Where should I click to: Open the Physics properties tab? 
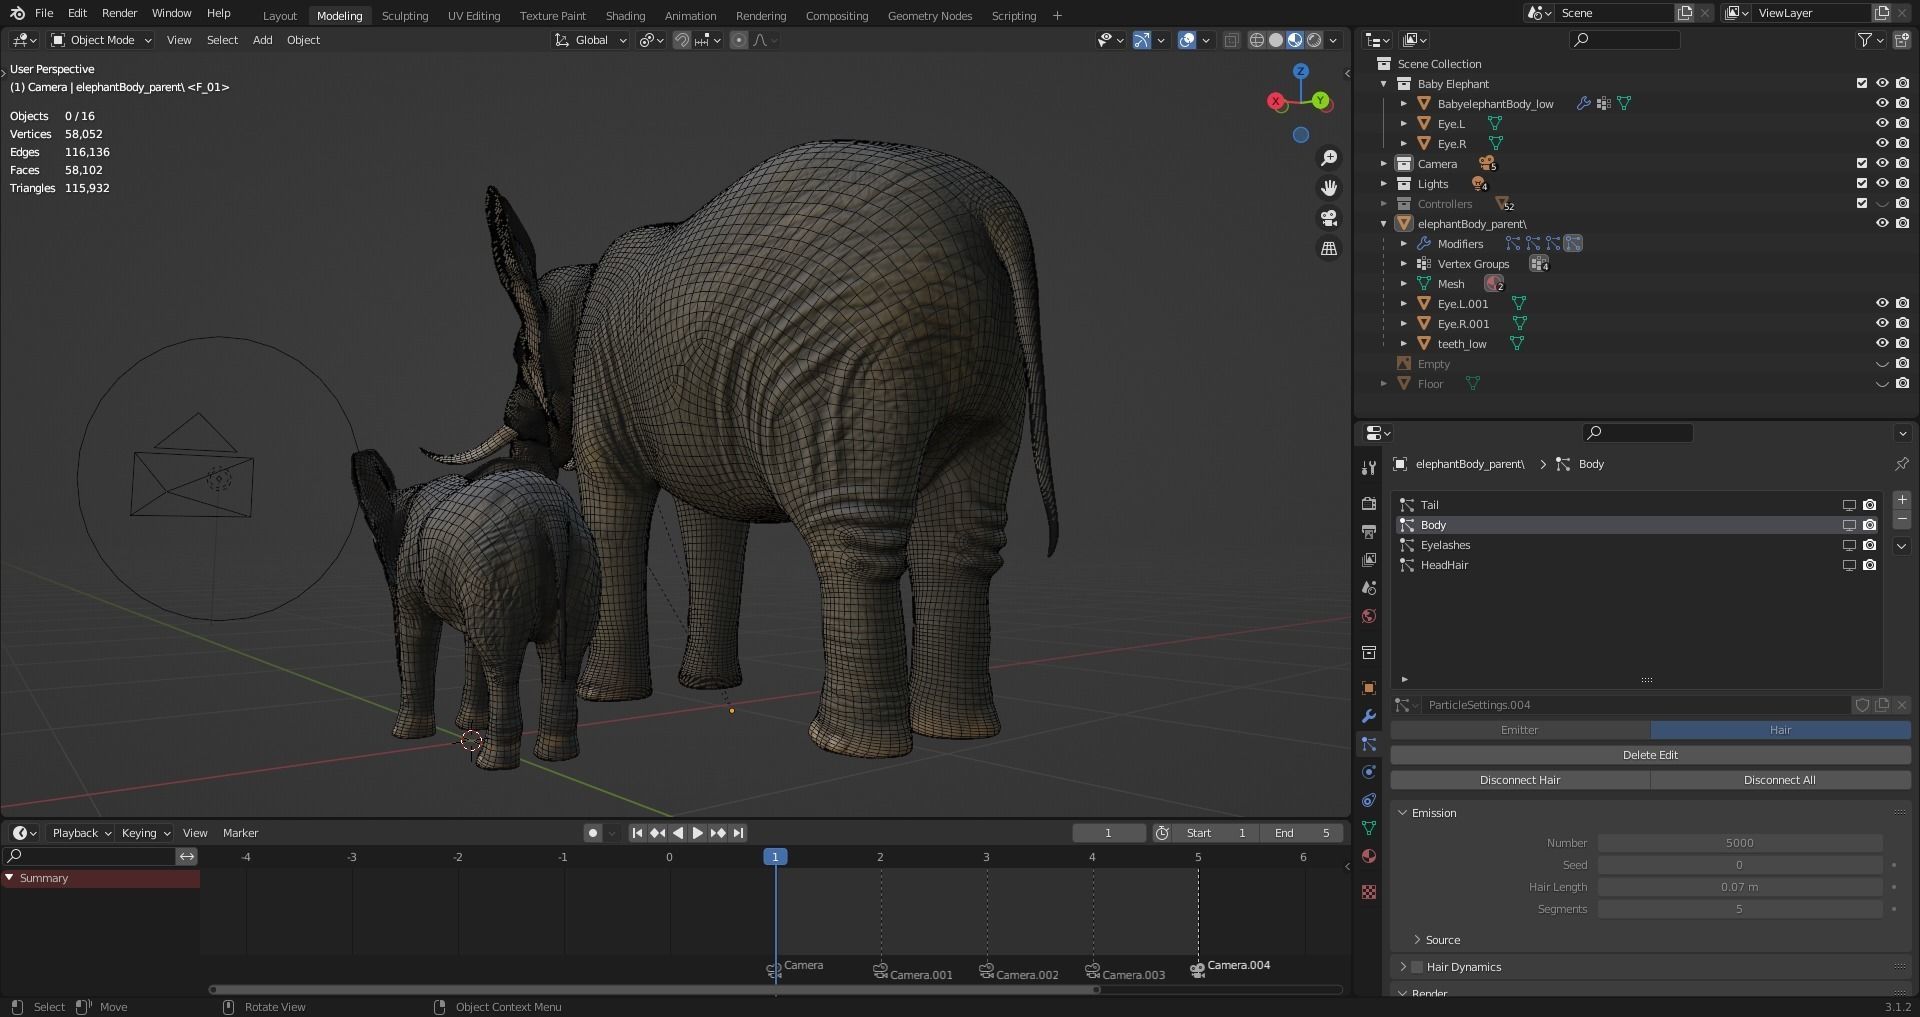click(x=1369, y=772)
